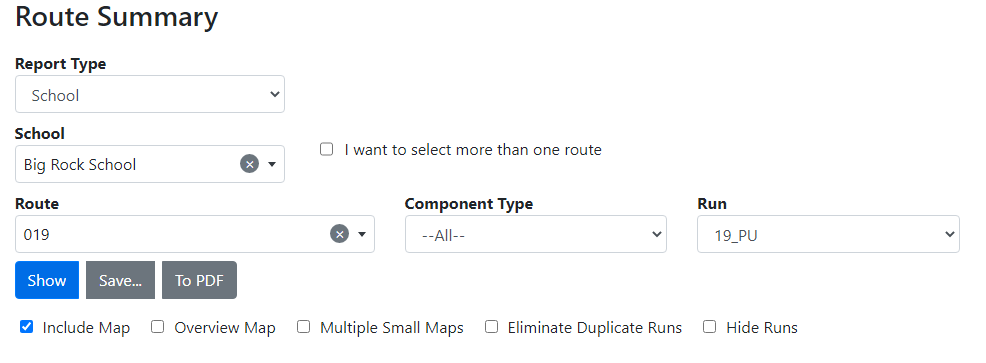This screenshot has height=363, width=986.
Task: Tick the Multiple Small Maps checkbox
Action: click(304, 327)
